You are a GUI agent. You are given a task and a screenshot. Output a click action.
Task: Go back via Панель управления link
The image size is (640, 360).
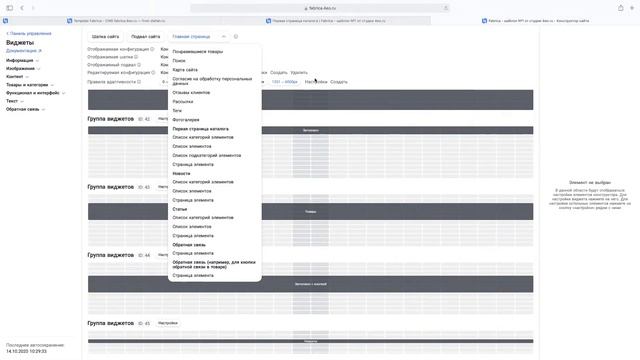point(29,33)
